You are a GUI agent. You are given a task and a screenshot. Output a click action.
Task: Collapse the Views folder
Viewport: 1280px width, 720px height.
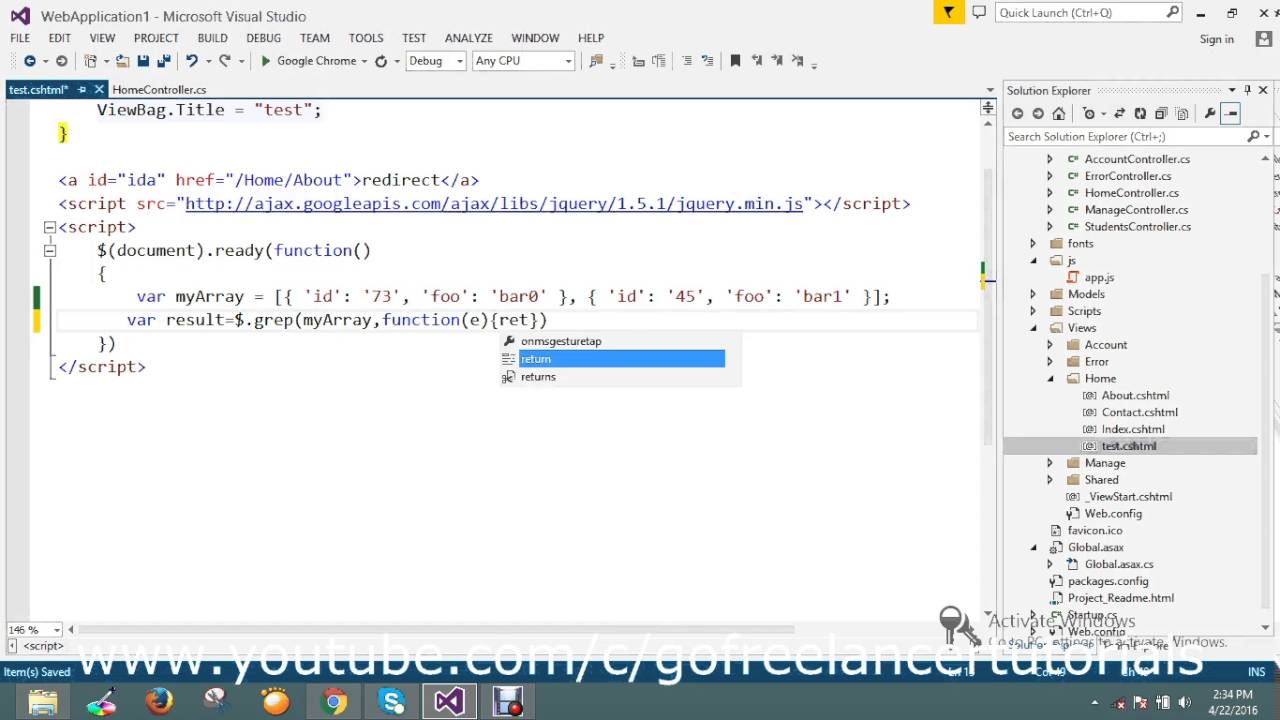point(1034,328)
